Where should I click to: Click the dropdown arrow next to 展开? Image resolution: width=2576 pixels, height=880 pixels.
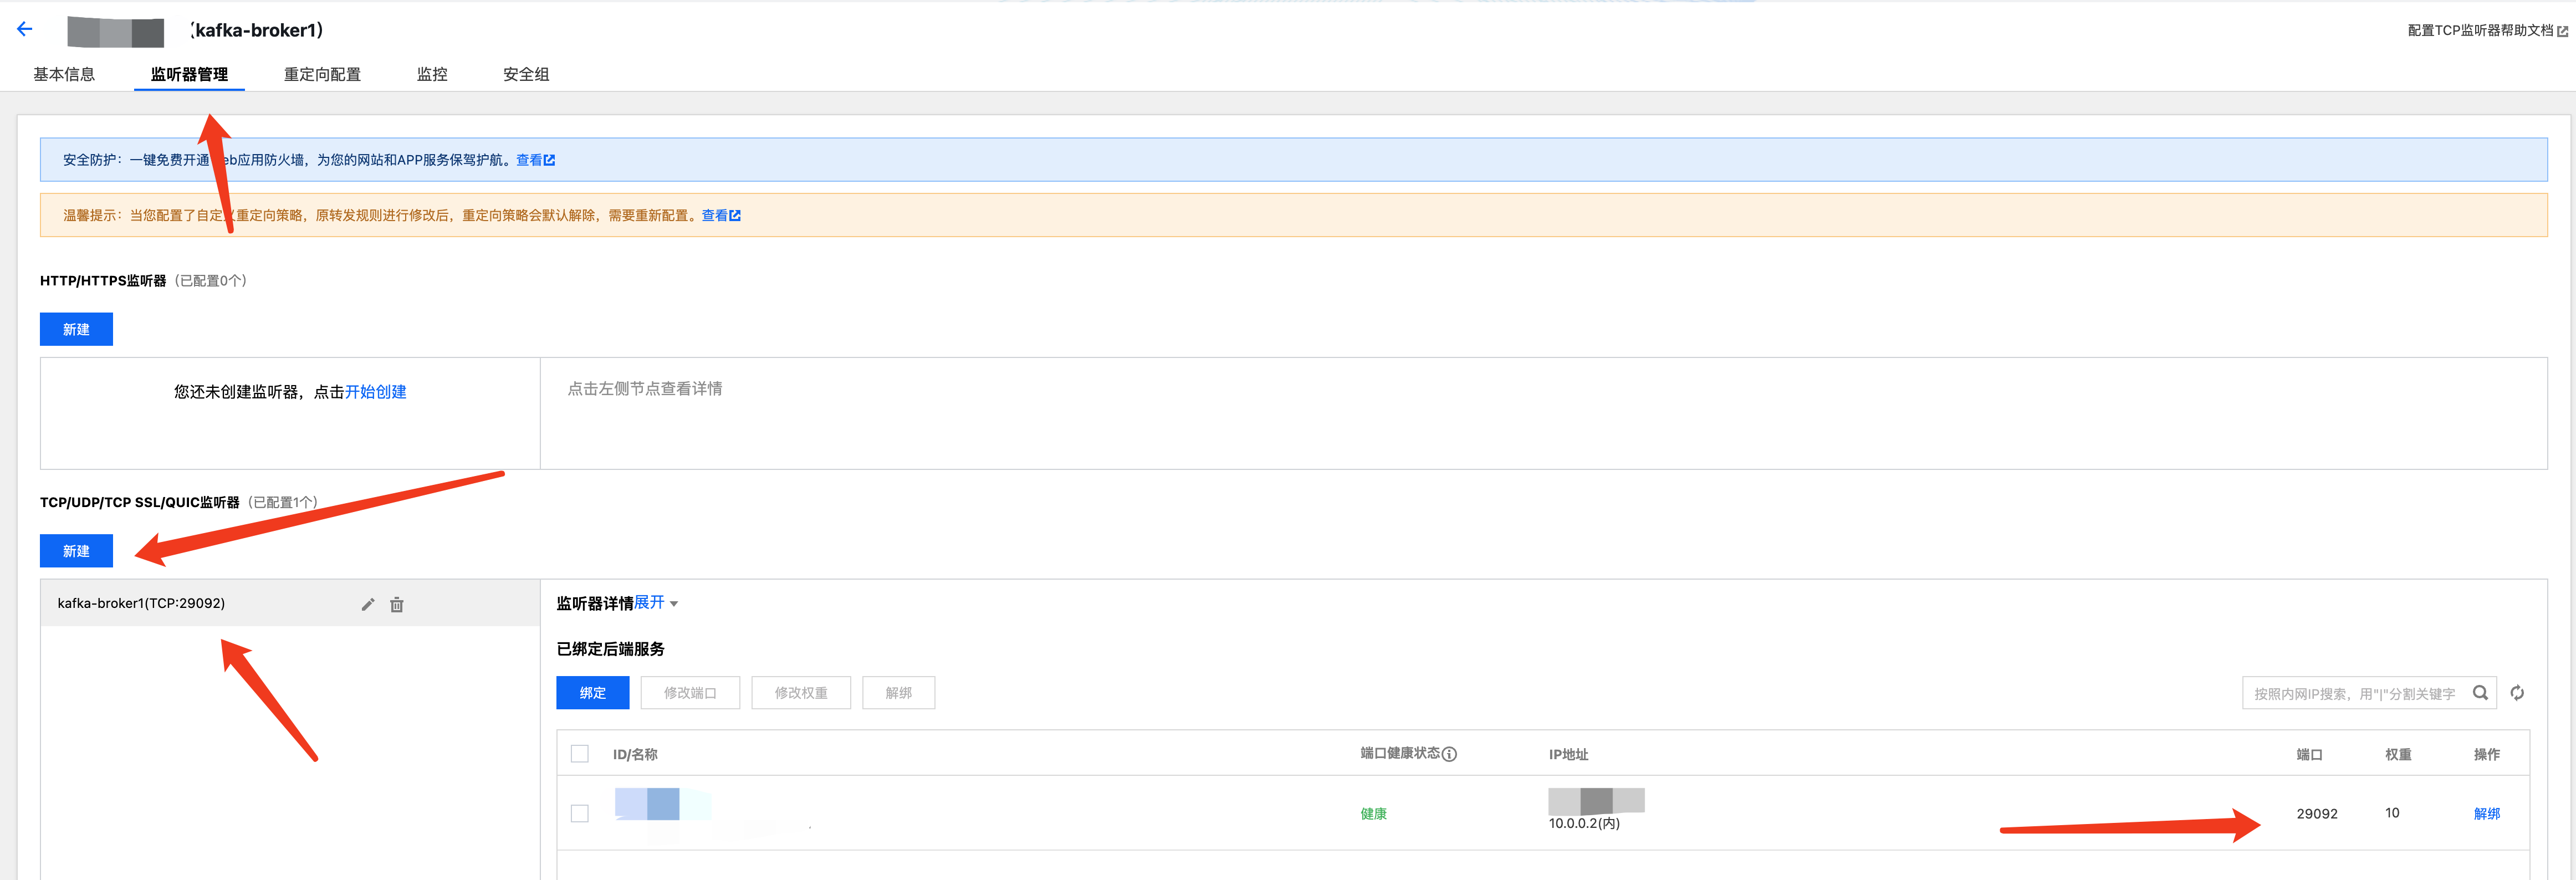pos(674,604)
